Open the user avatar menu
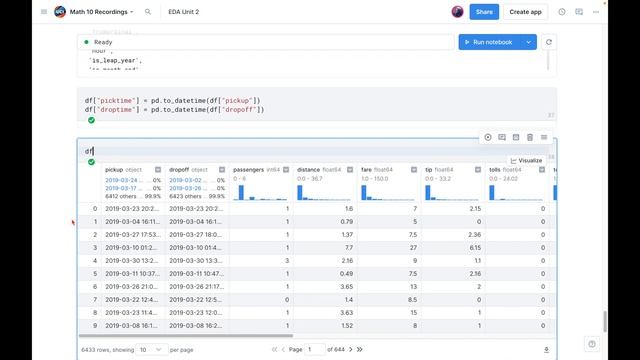The height and width of the screenshot is (360, 640). click(x=458, y=12)
